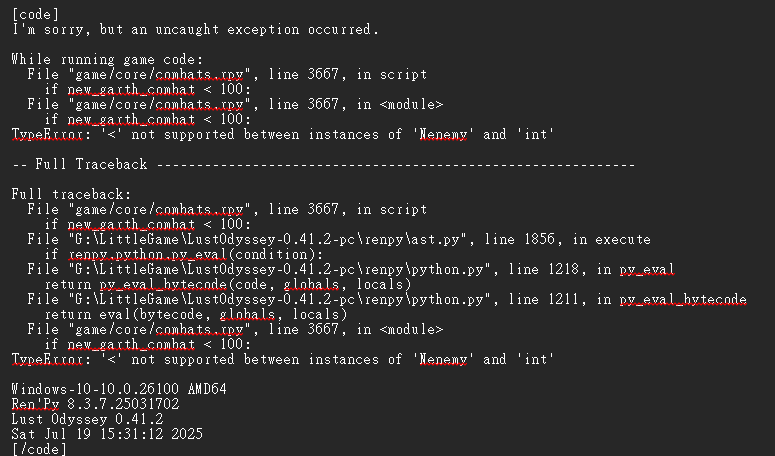Image resolution: width=775 pixels, height=456 pixels.
Task: Click the underlined Ren'Py version word
Action: point(36,405)
